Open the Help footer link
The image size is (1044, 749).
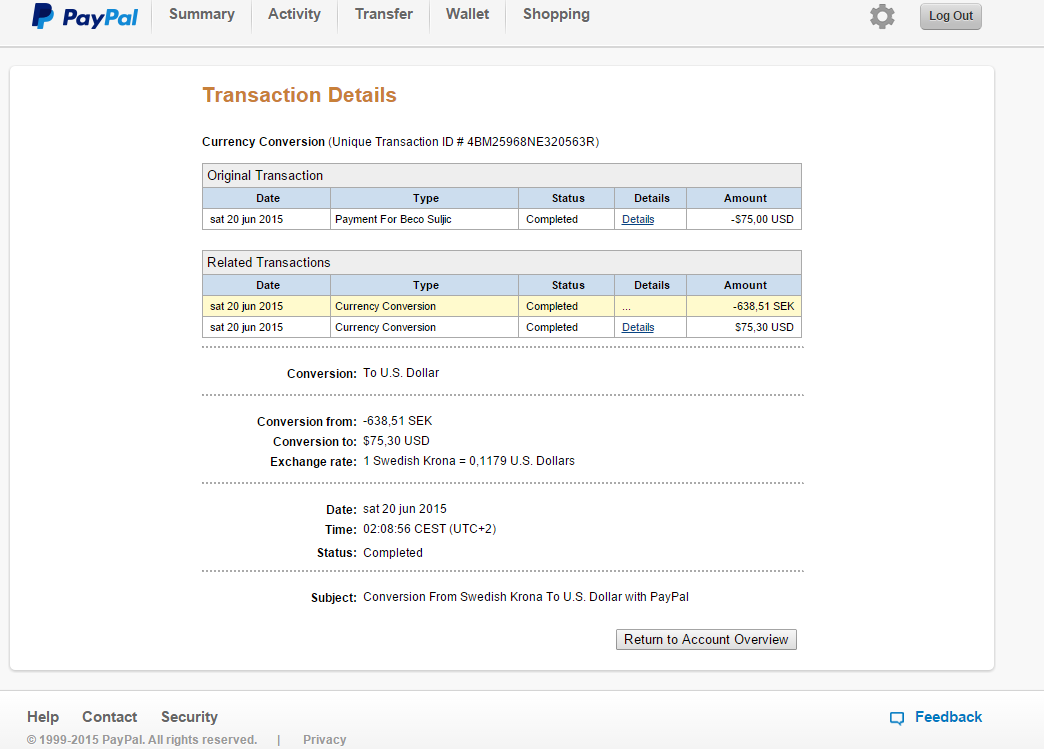[43, 717]
